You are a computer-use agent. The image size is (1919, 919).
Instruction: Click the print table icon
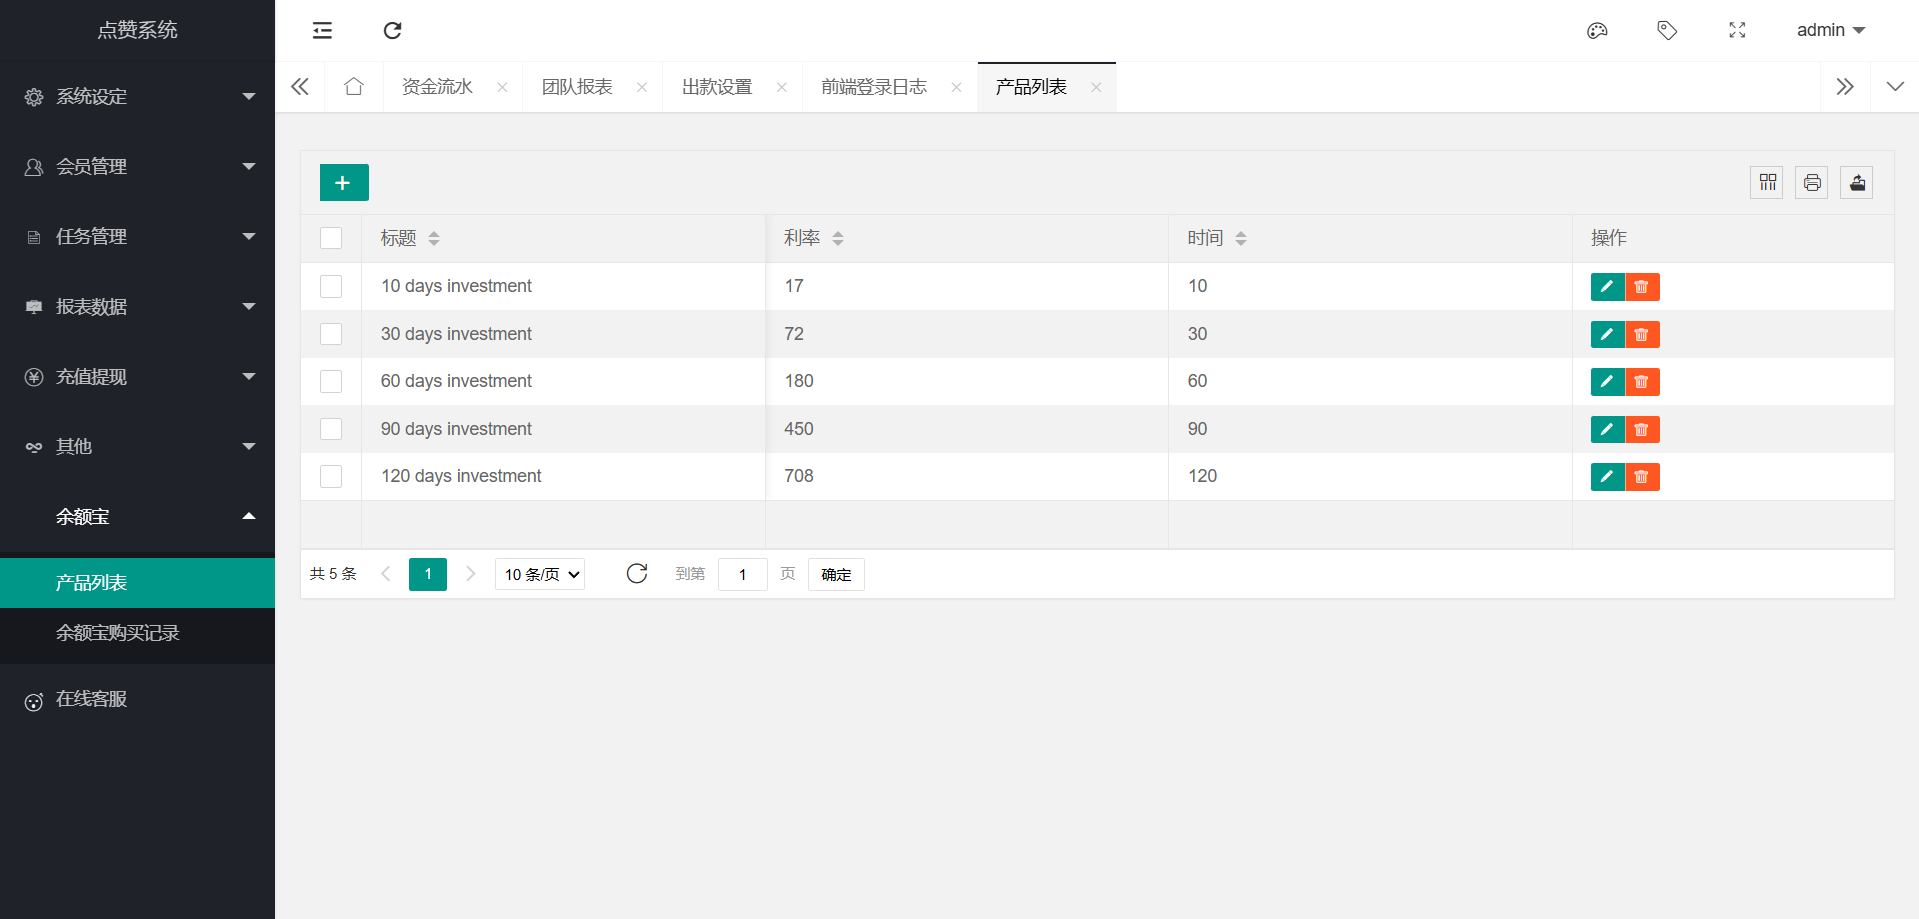[x=1811, y=183]
